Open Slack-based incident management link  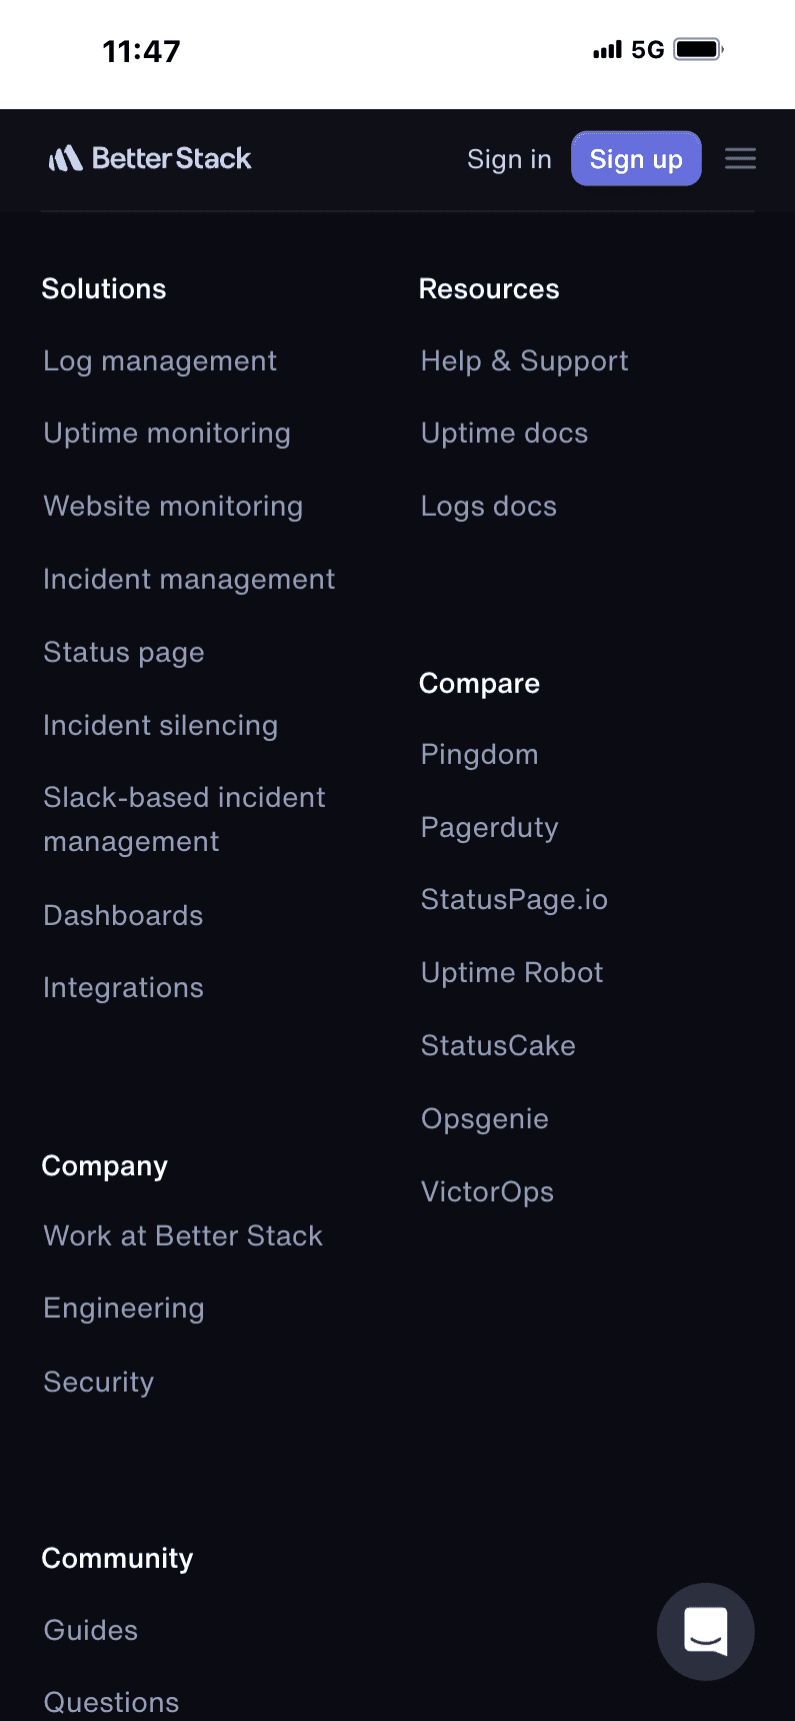coord(184,819)
